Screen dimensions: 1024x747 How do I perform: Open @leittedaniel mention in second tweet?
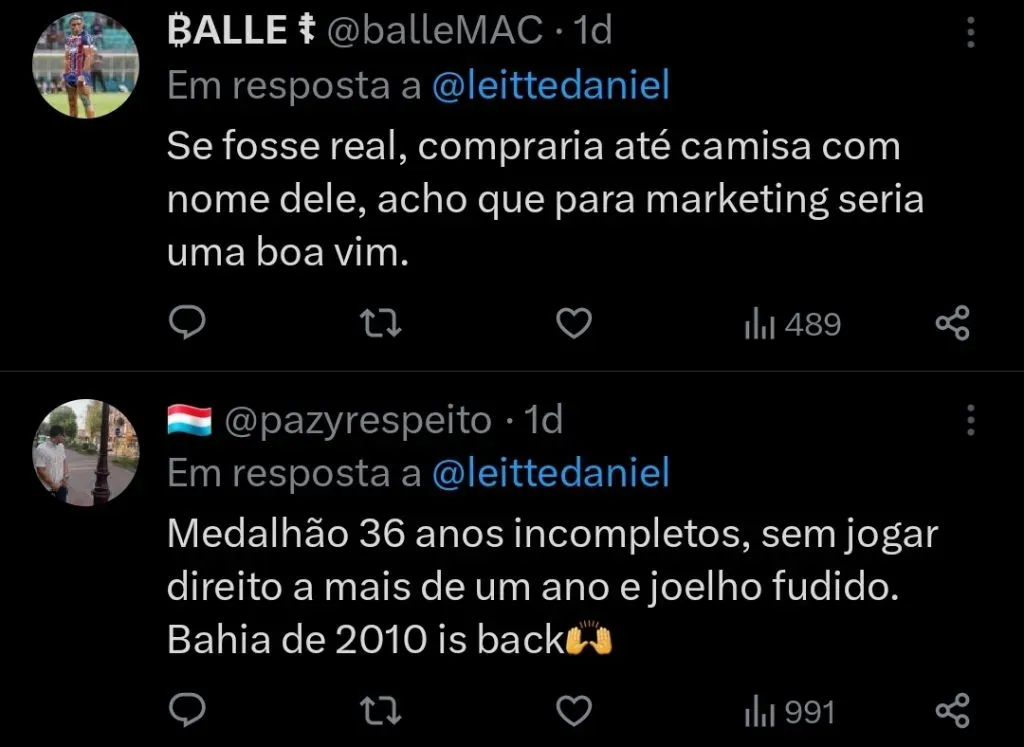click(x=550, y=473)
